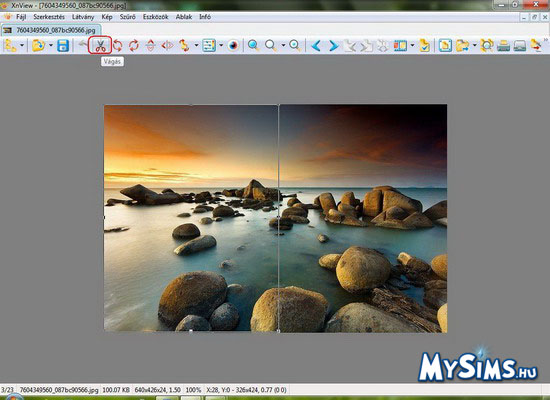Click the convert/copy folder icon
This screenshot has height=400, width=550.
click(462, 46)
